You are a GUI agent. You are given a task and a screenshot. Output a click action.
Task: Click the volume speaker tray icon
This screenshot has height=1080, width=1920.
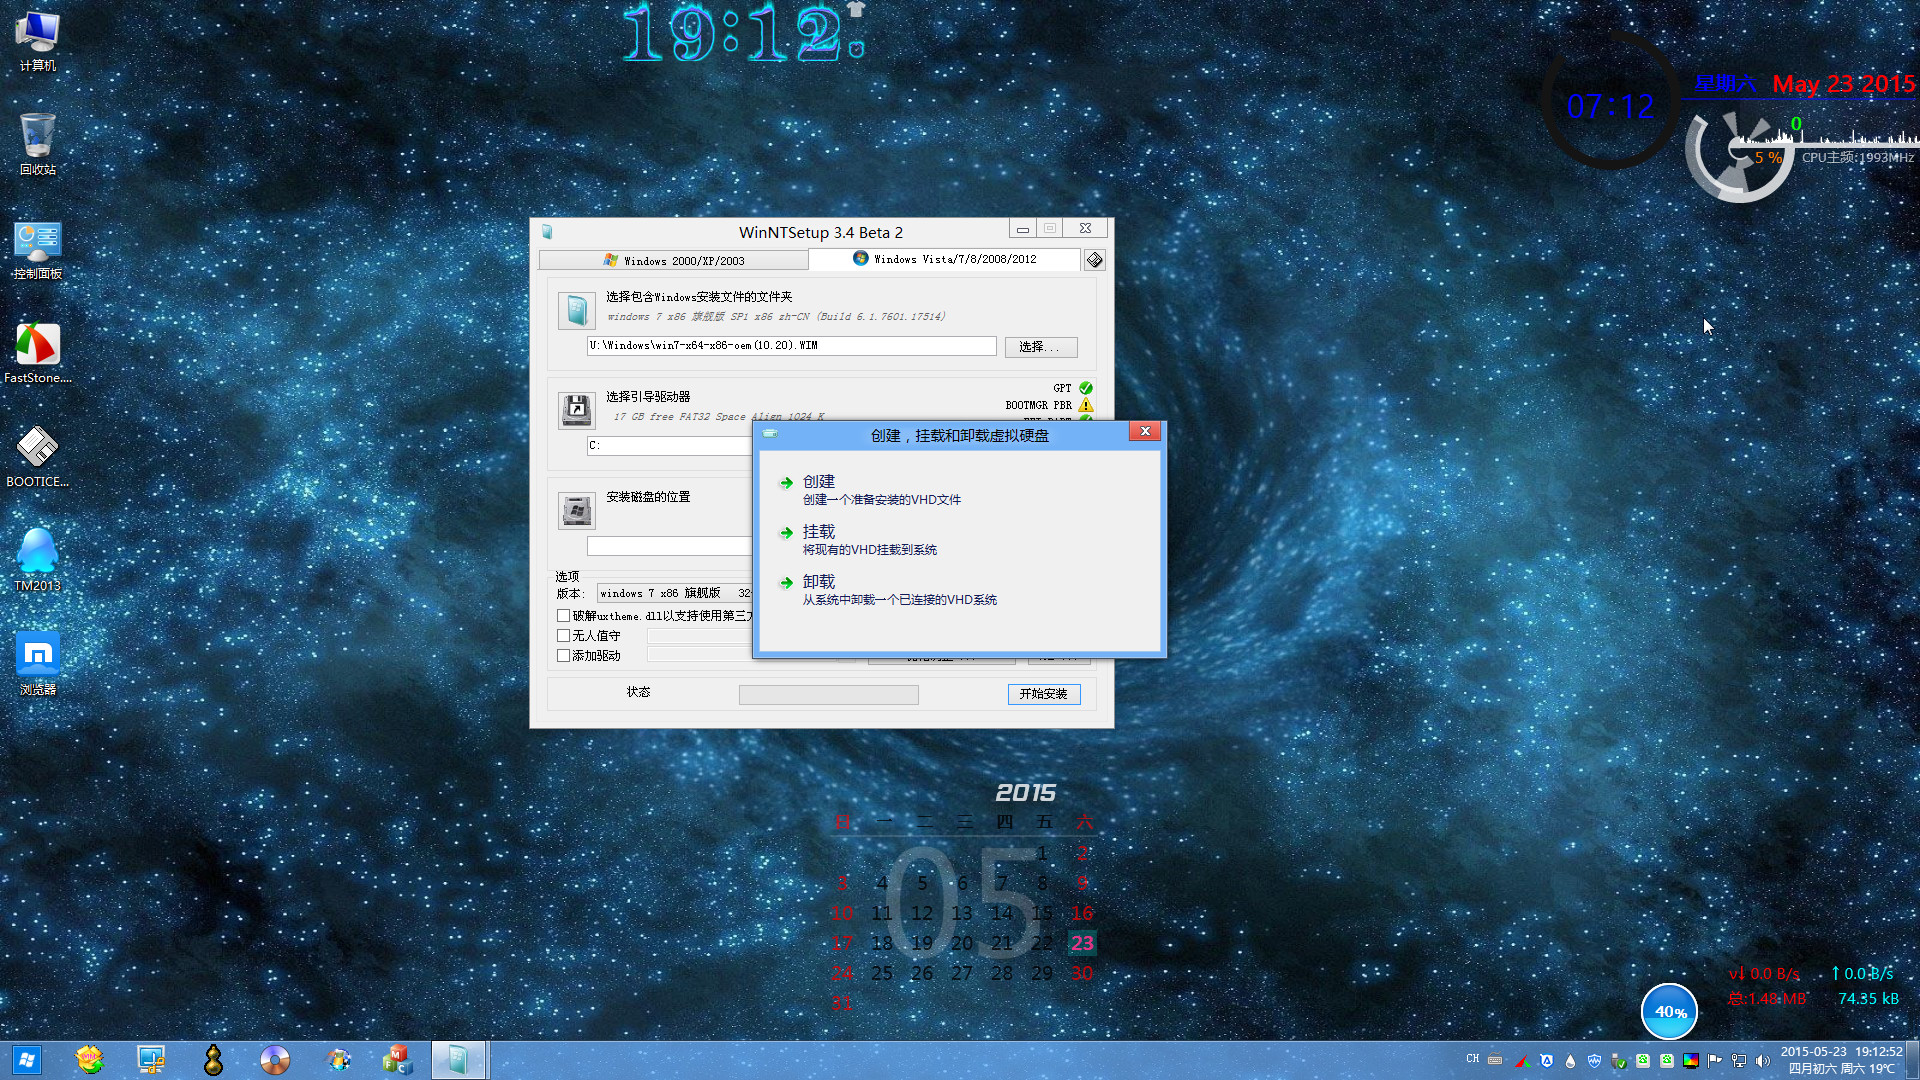(1762, 1061)
